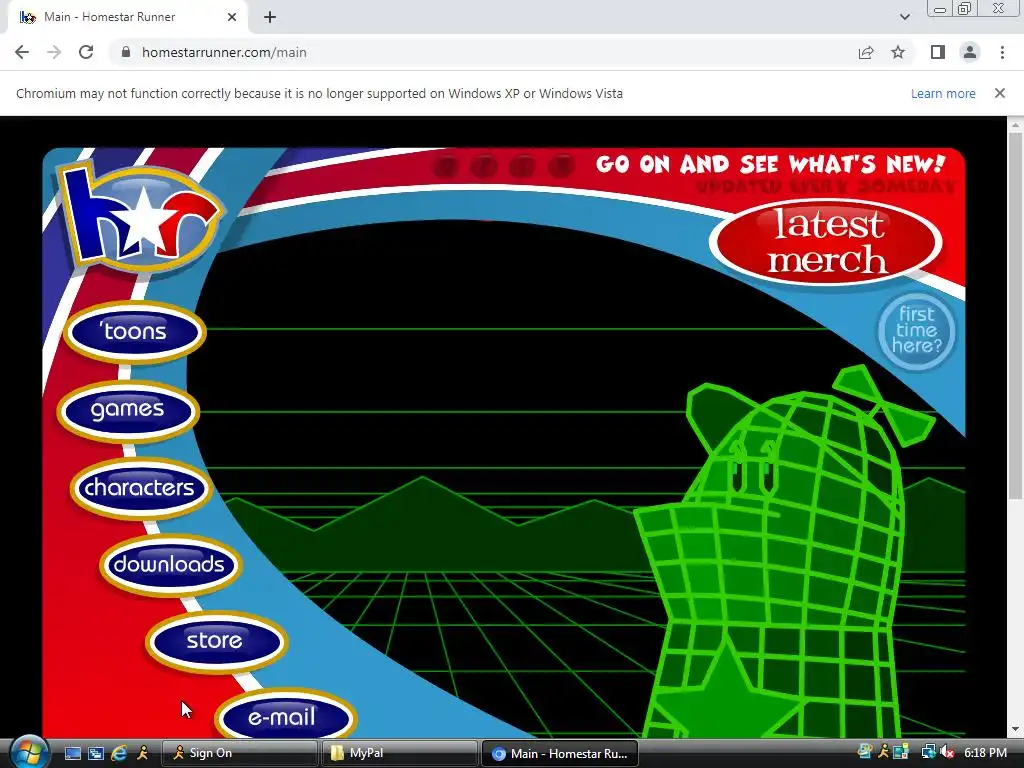Launch AIM running man quick launch icon

pyautogui.click(x=142, y=753)
